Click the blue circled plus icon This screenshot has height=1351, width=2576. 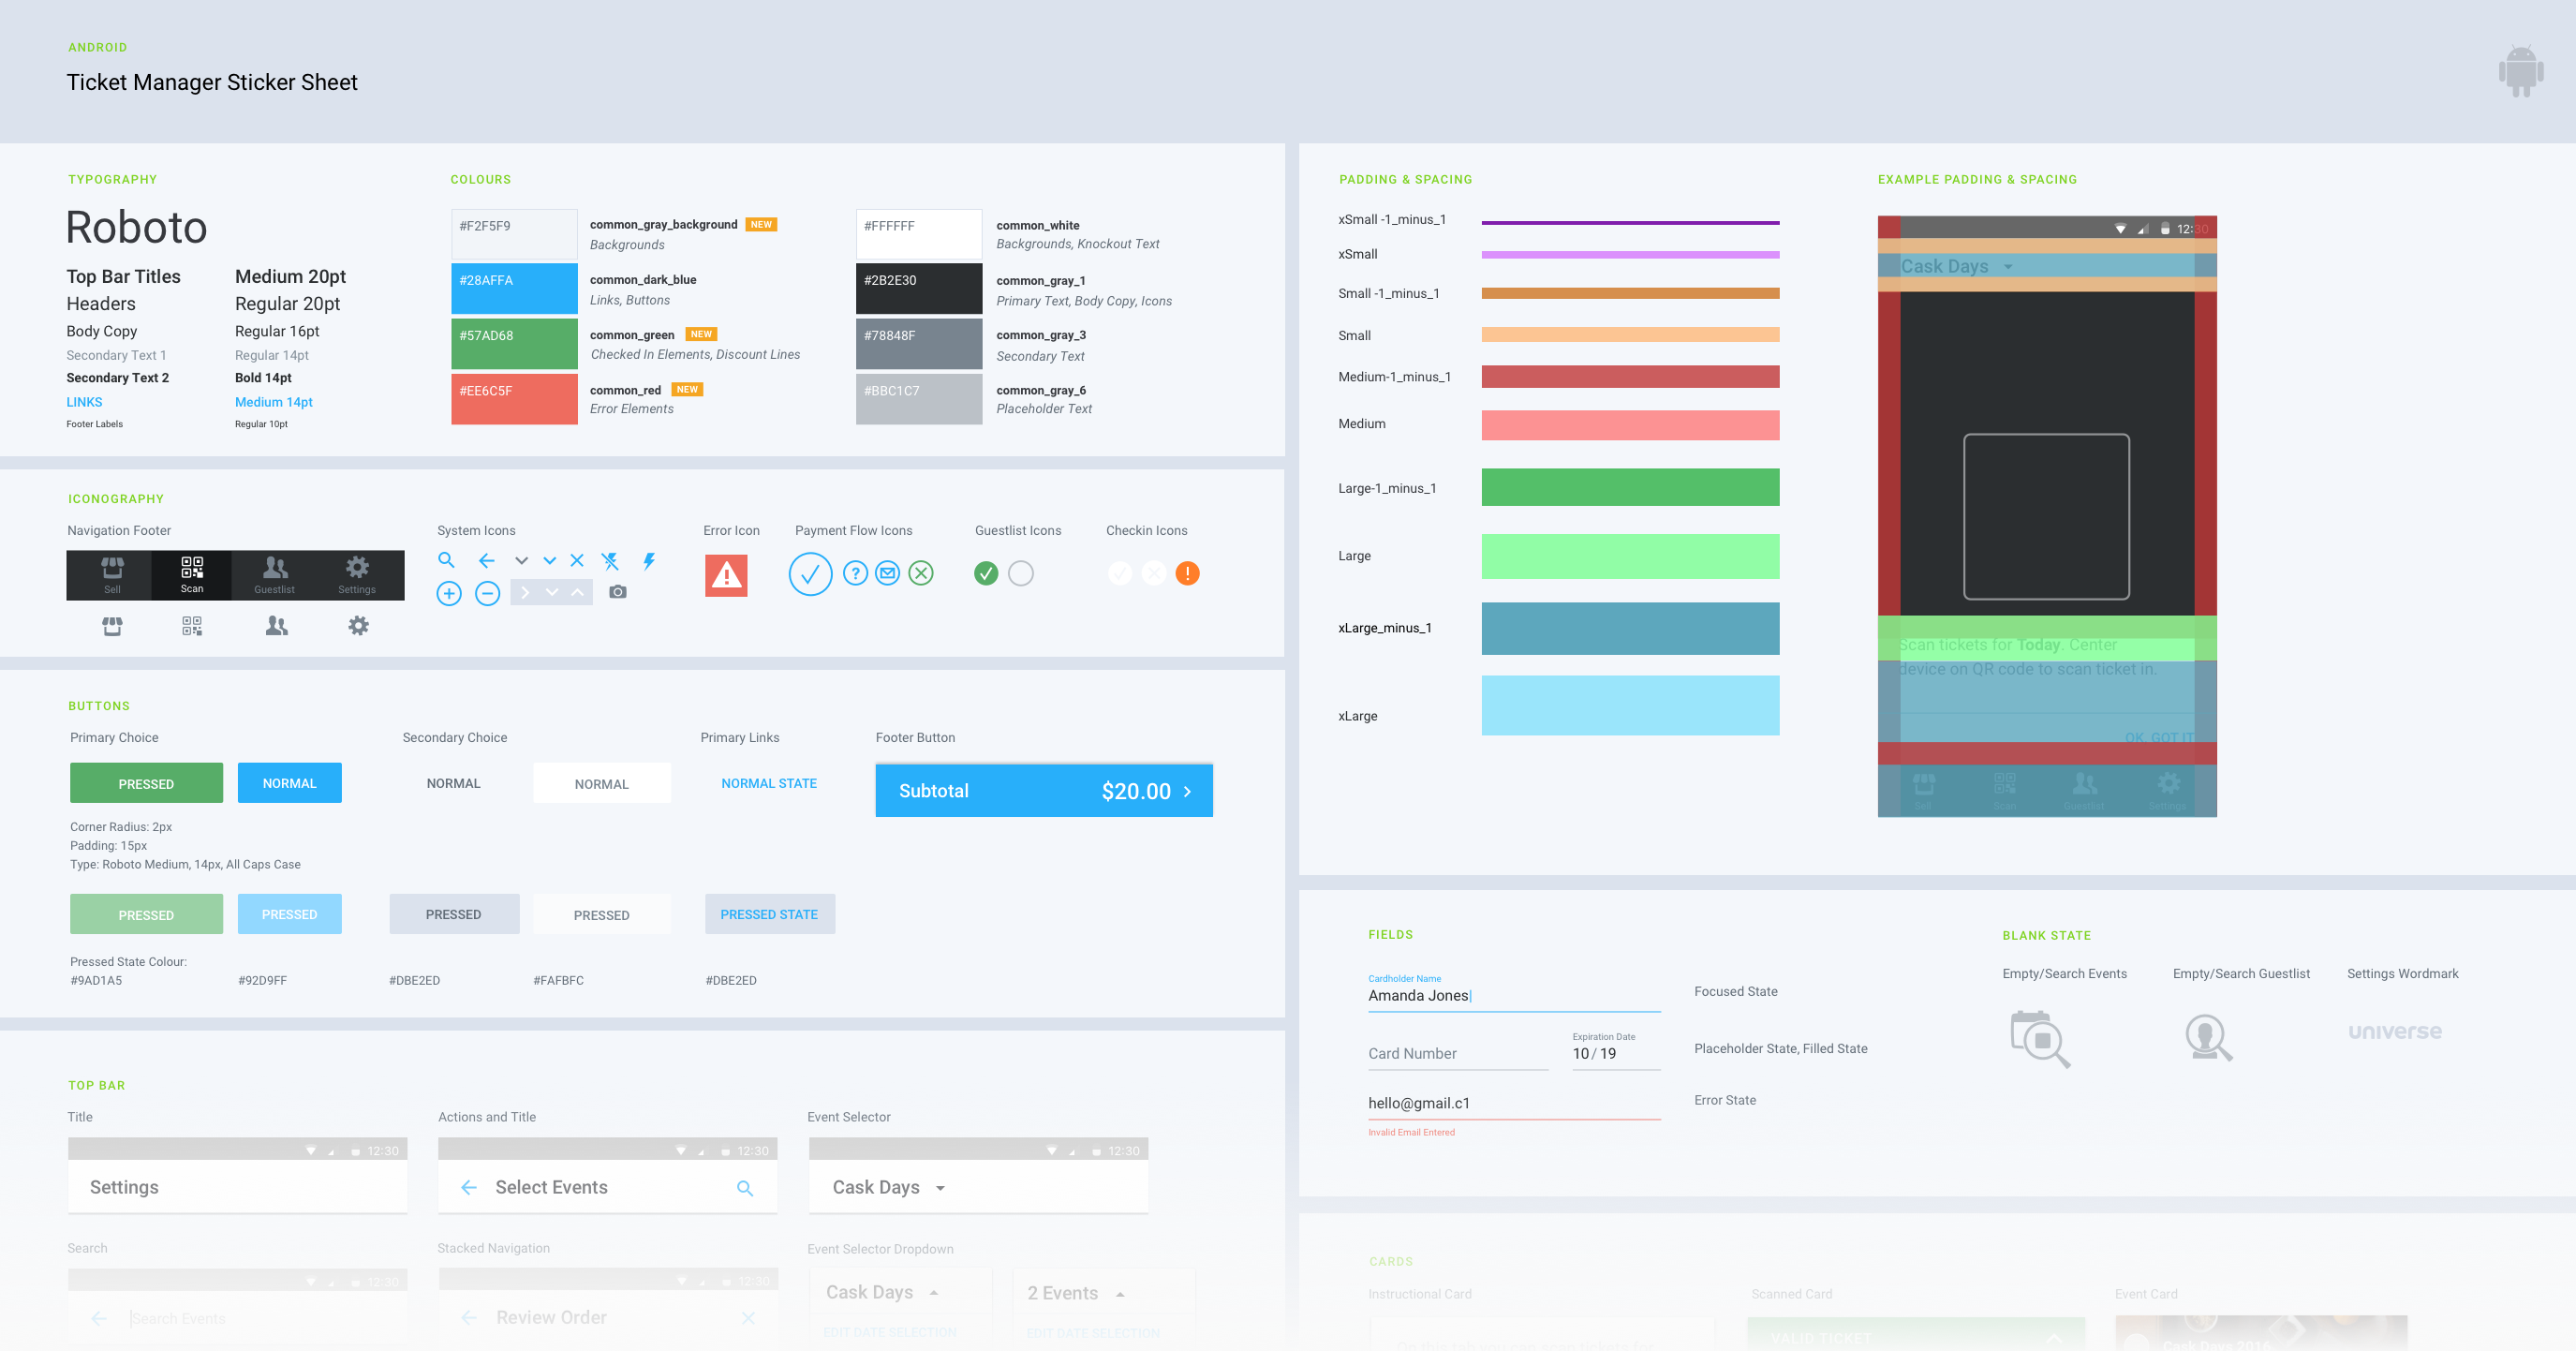449,593
